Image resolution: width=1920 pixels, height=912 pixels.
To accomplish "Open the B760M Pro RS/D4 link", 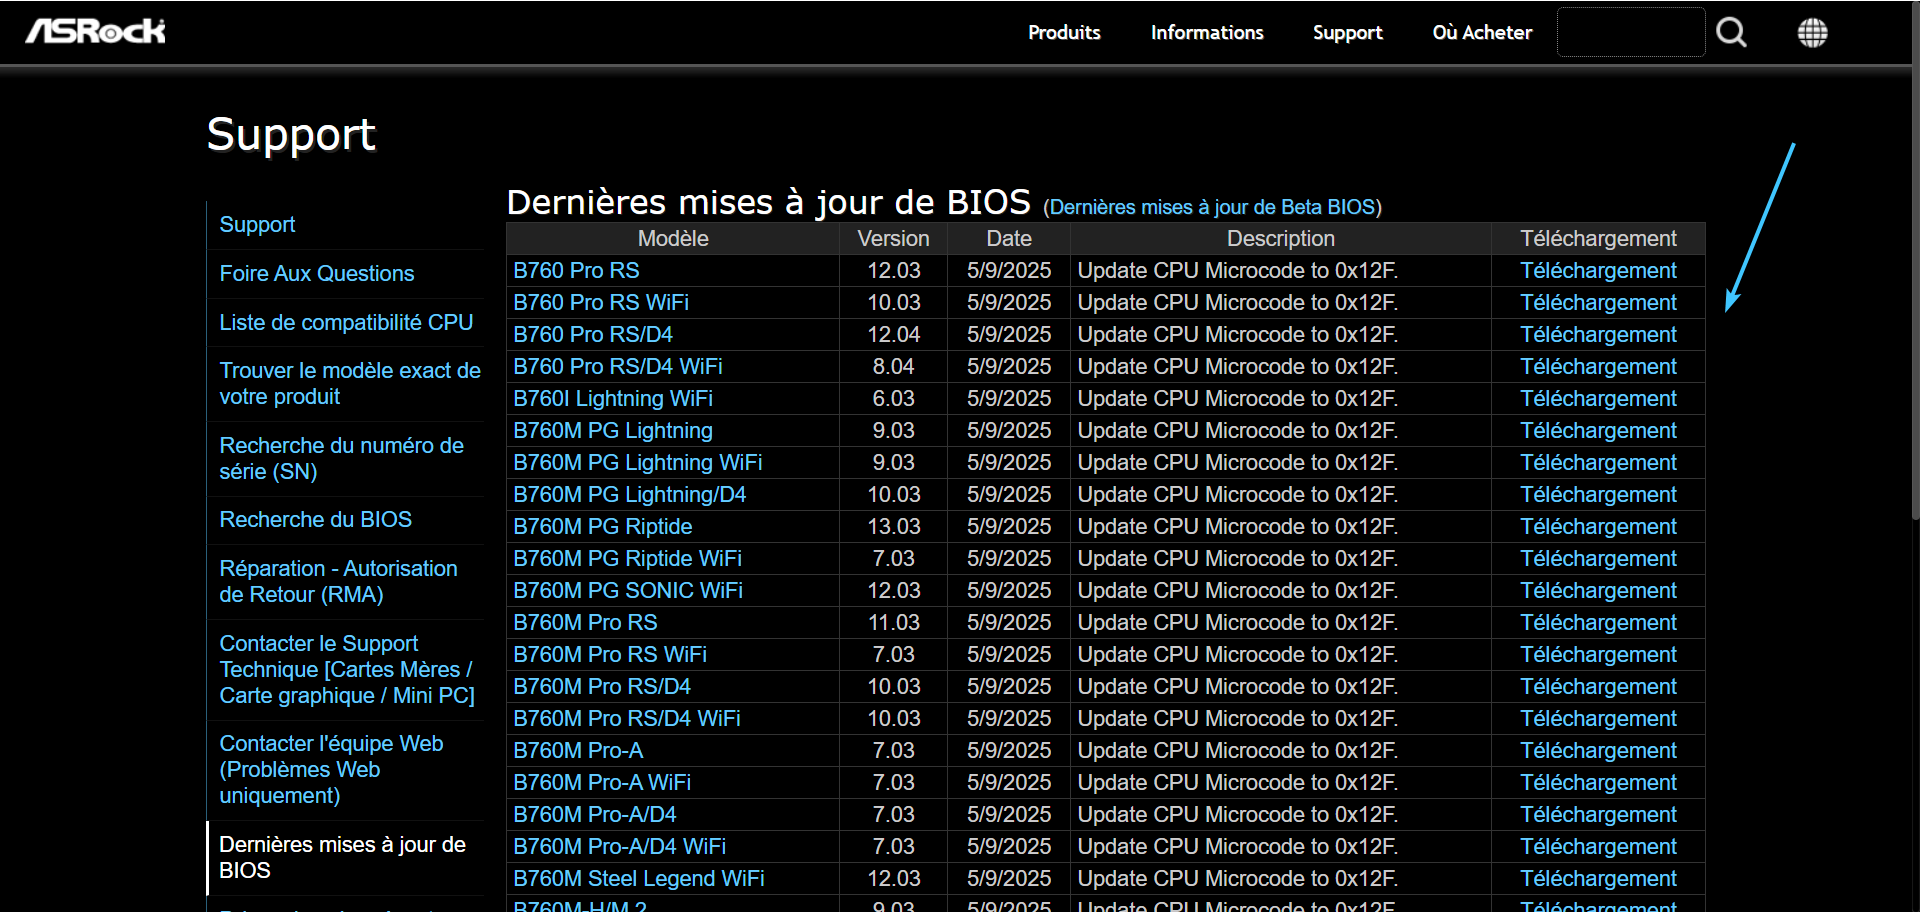I will point(602,687).
